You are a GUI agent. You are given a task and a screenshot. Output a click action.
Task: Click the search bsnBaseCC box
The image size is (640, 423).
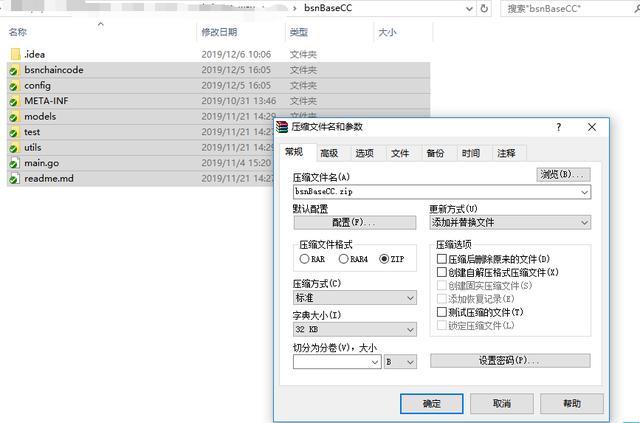(x=570, y=9)
